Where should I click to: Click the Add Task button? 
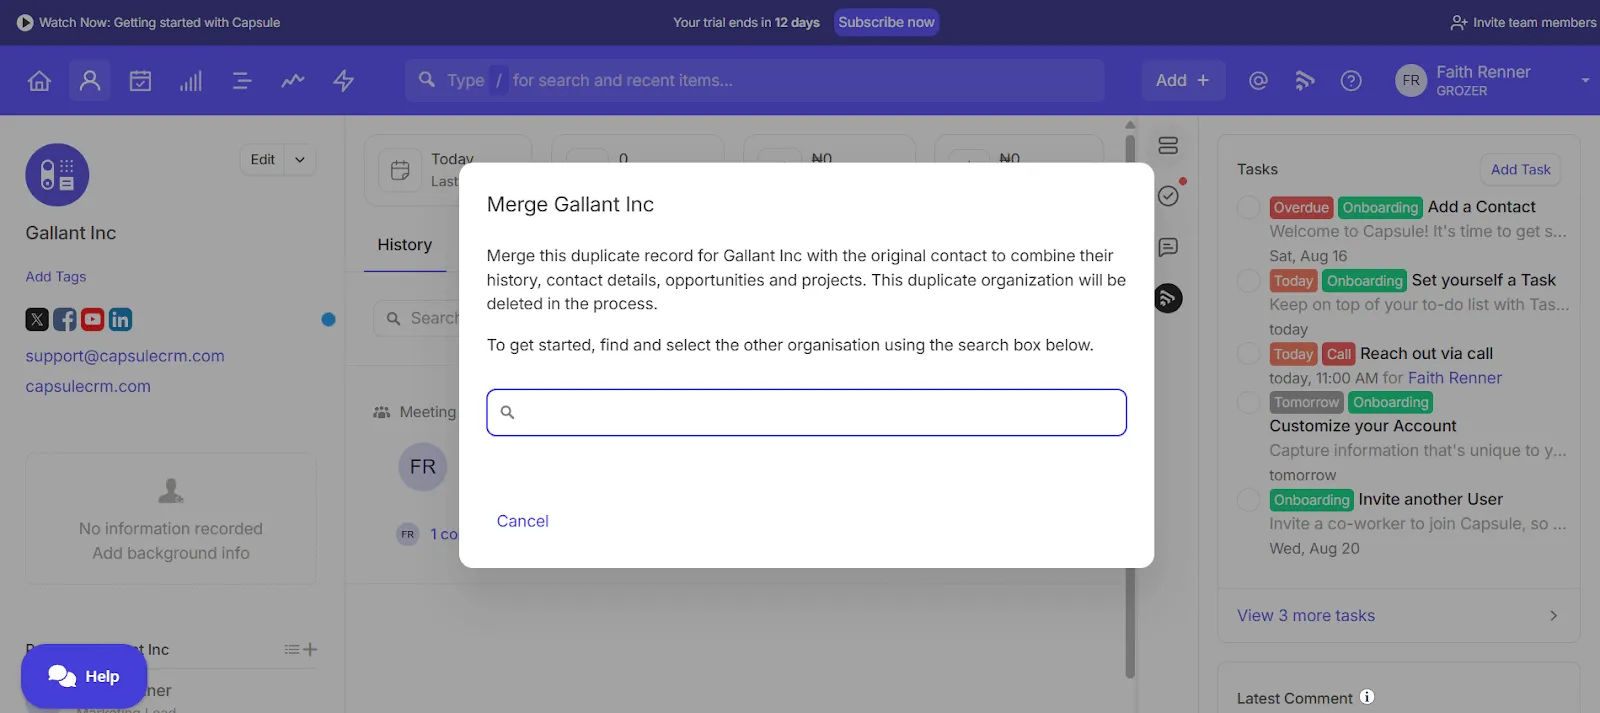tap(1520, 170)
